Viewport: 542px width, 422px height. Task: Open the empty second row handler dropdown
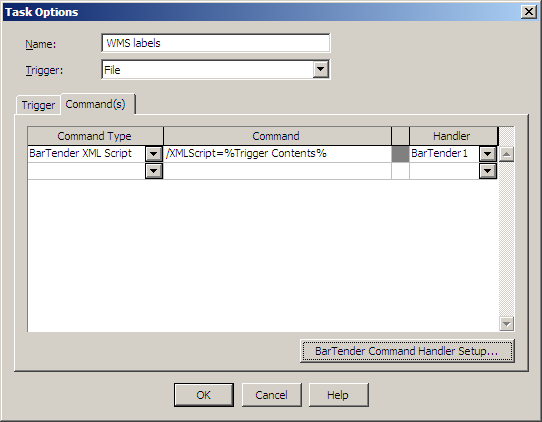point(488,171)
